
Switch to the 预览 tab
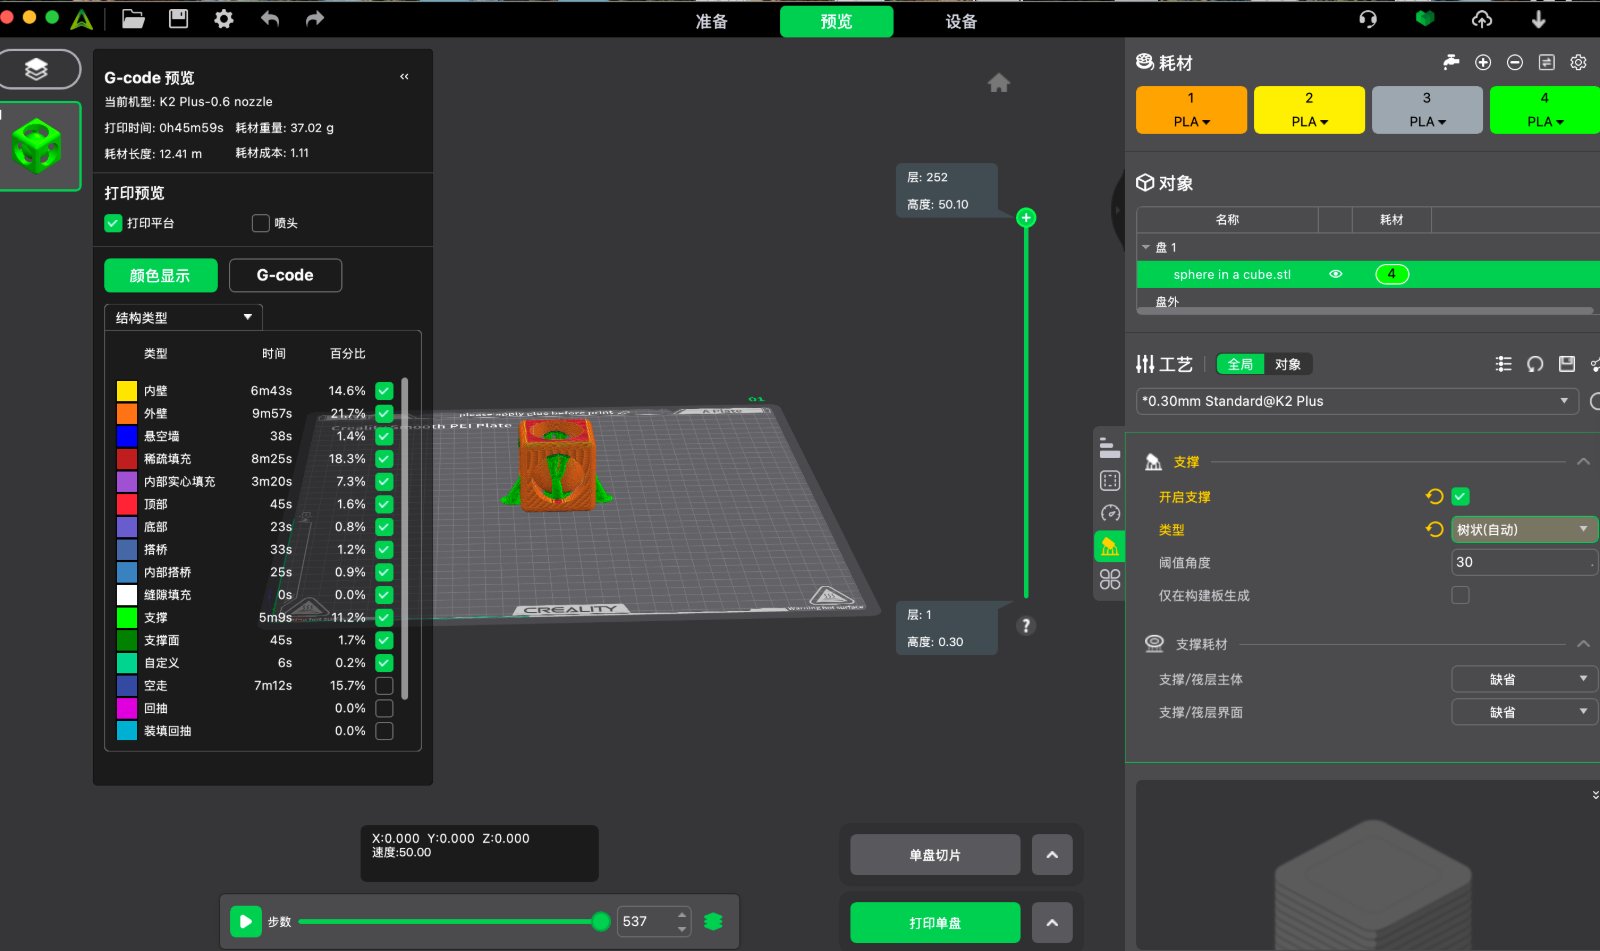[x=836, y=21]
